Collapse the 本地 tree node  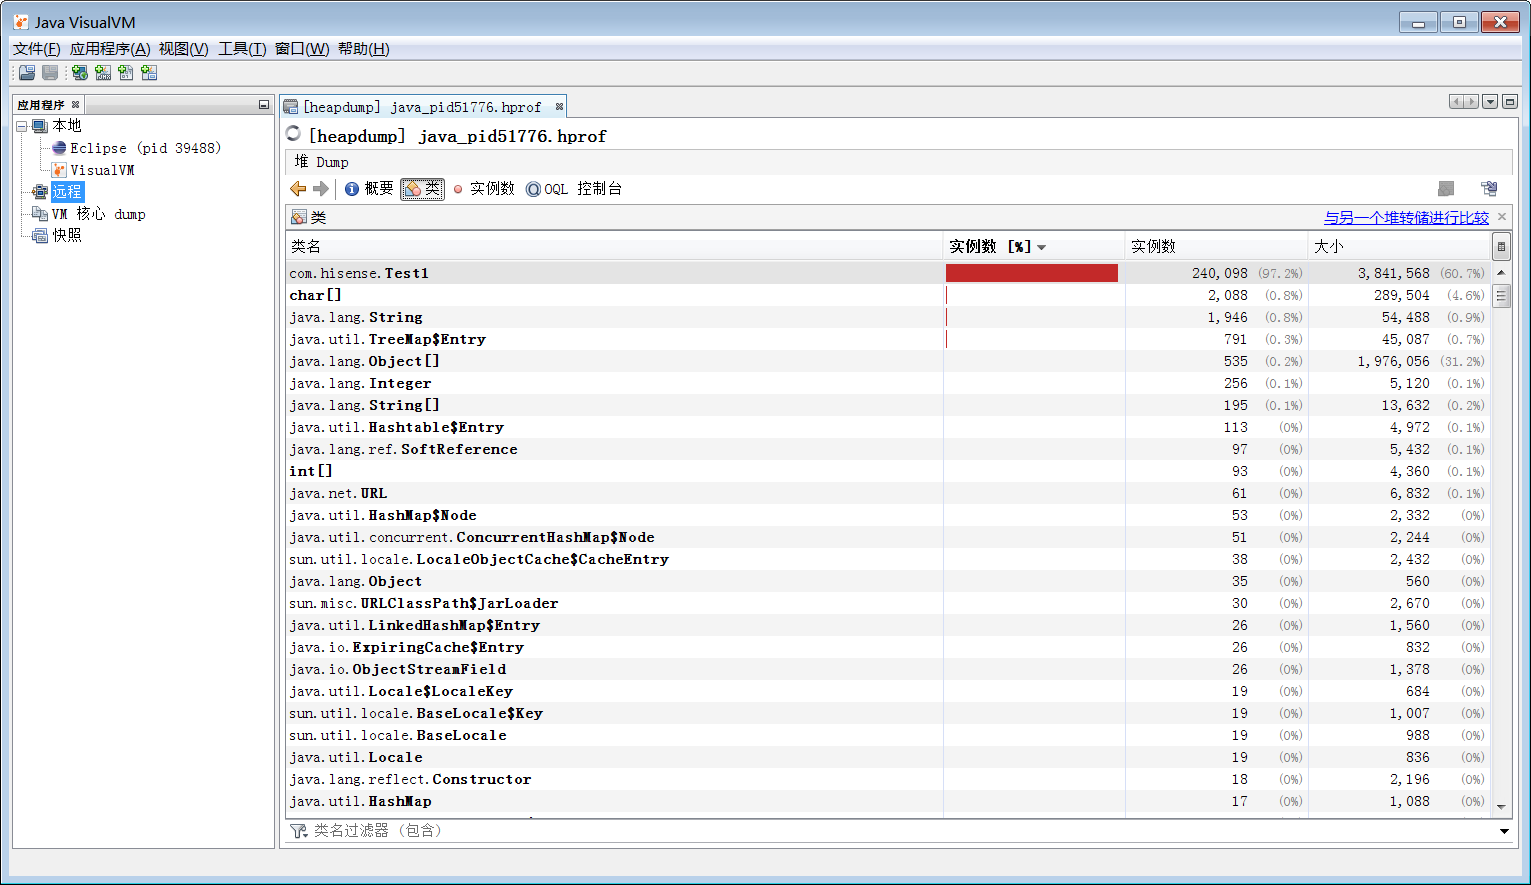coord(21,126)
